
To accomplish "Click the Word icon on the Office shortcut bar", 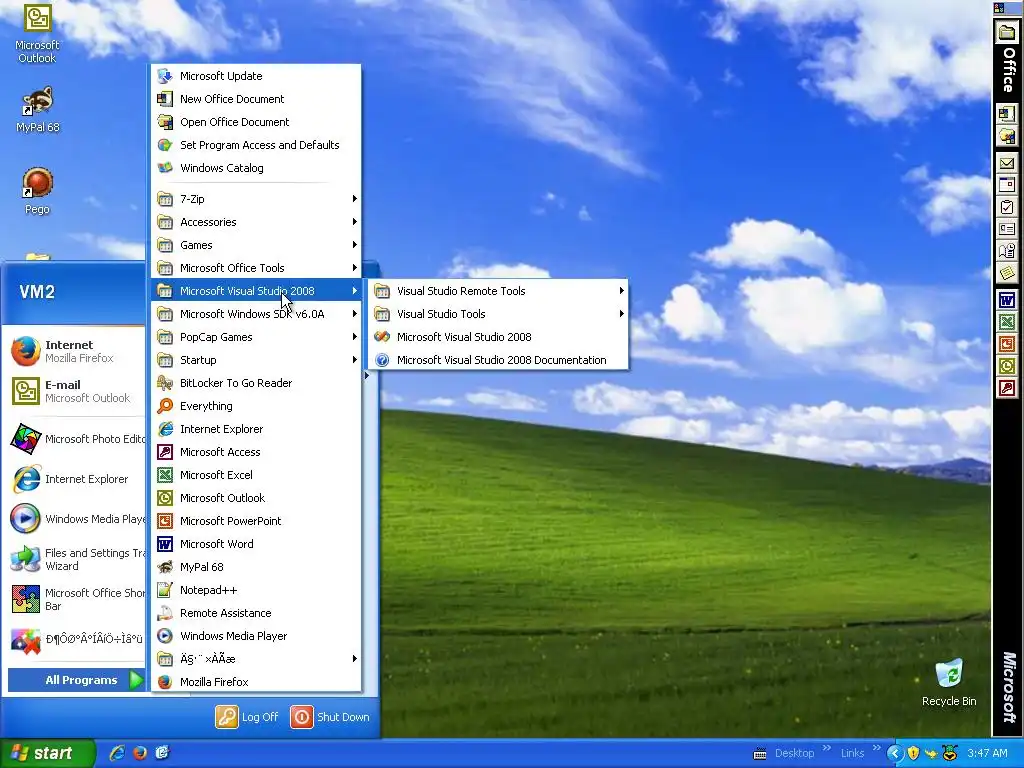I will (1006, 301).
